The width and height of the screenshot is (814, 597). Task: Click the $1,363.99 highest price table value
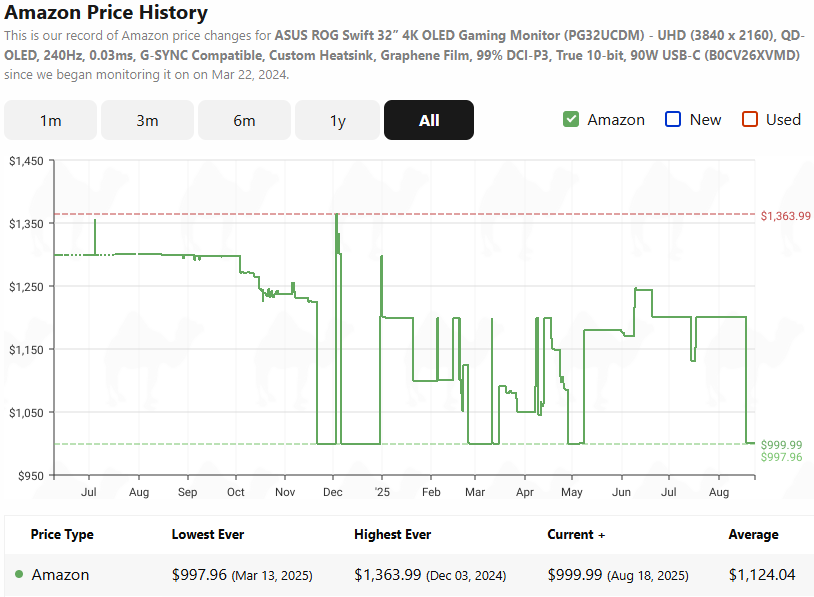pyautogui.click(x=388, y=575)
